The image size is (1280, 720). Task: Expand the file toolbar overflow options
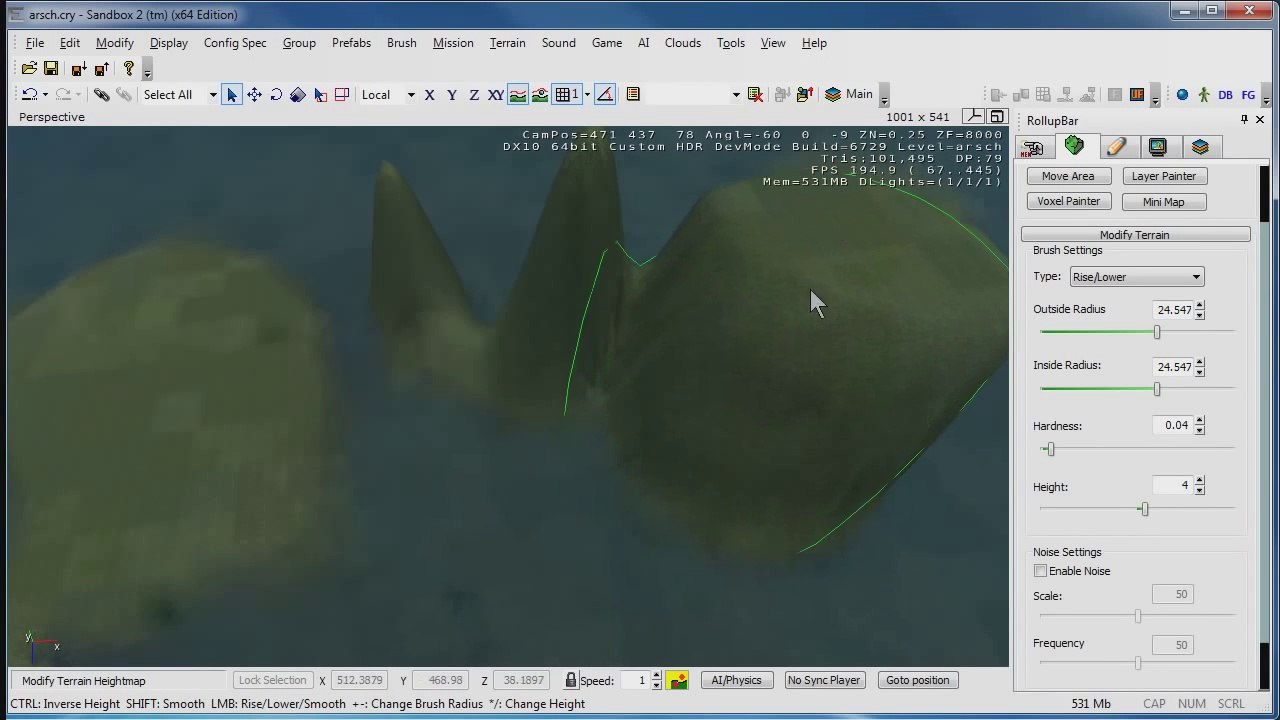coord(147,71)
